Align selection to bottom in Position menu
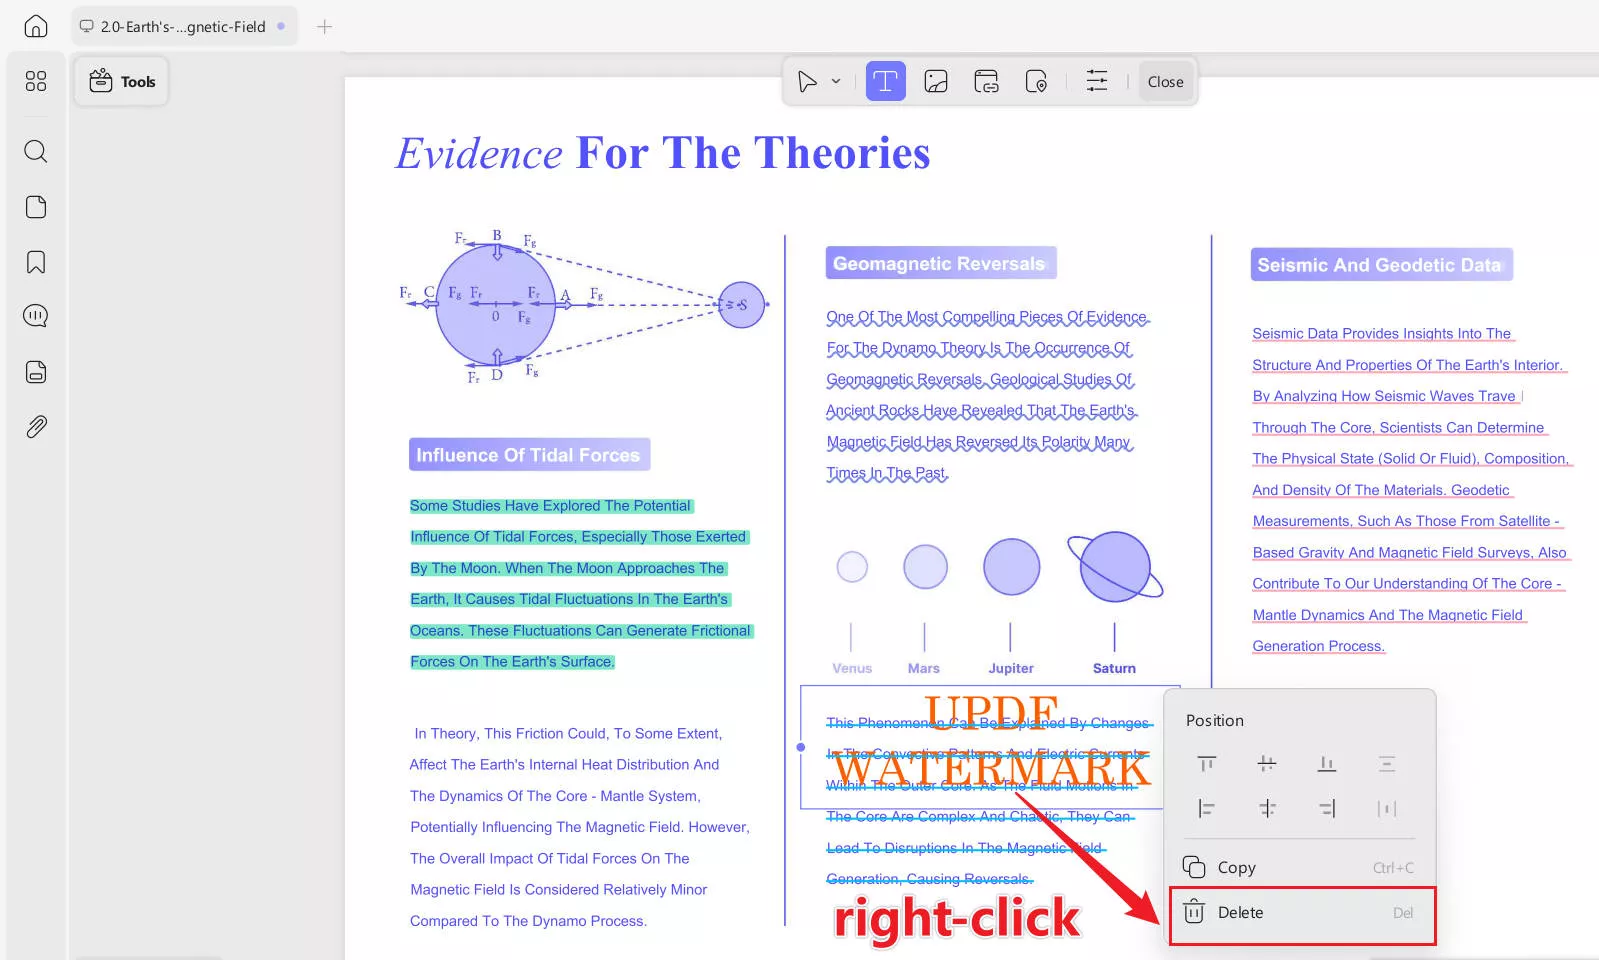 (x=1327, y=764)
